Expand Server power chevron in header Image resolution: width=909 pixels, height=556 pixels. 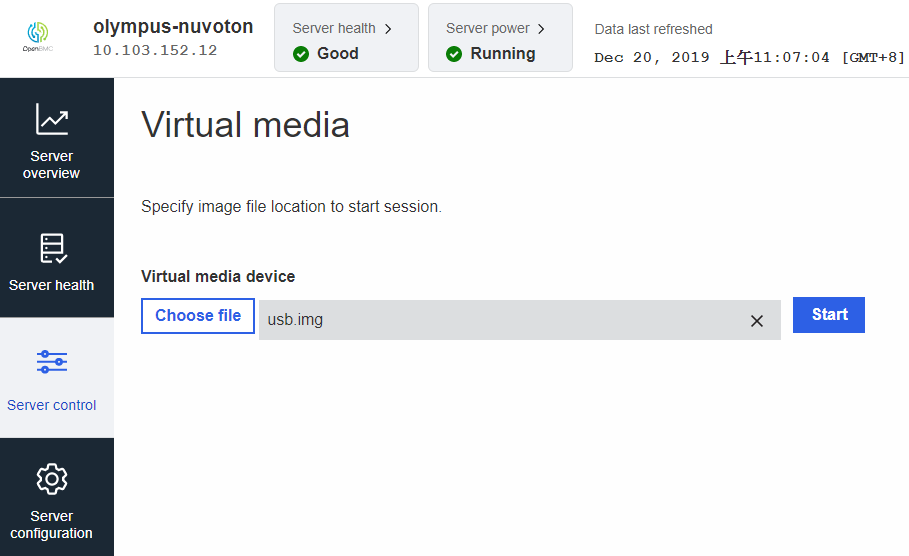click(542, 29)
